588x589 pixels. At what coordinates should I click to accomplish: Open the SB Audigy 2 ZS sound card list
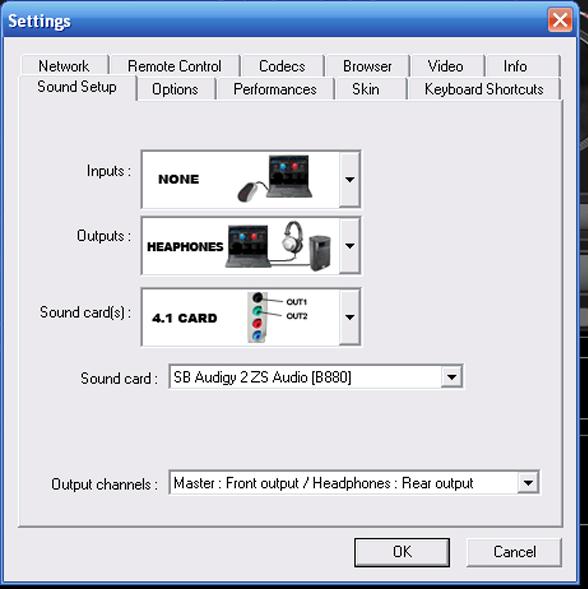point(451,376)
